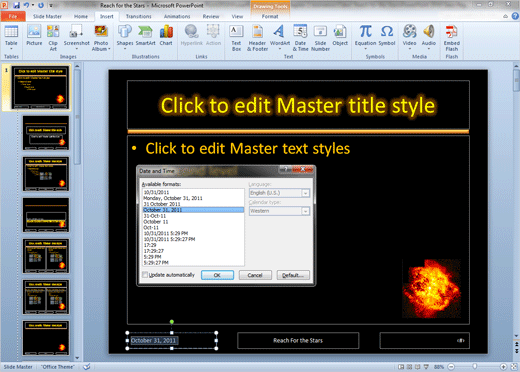This screenshot has width=520, height=372.
Task: Insert a SmartArt graphic
Action: [x=145, y=35]
